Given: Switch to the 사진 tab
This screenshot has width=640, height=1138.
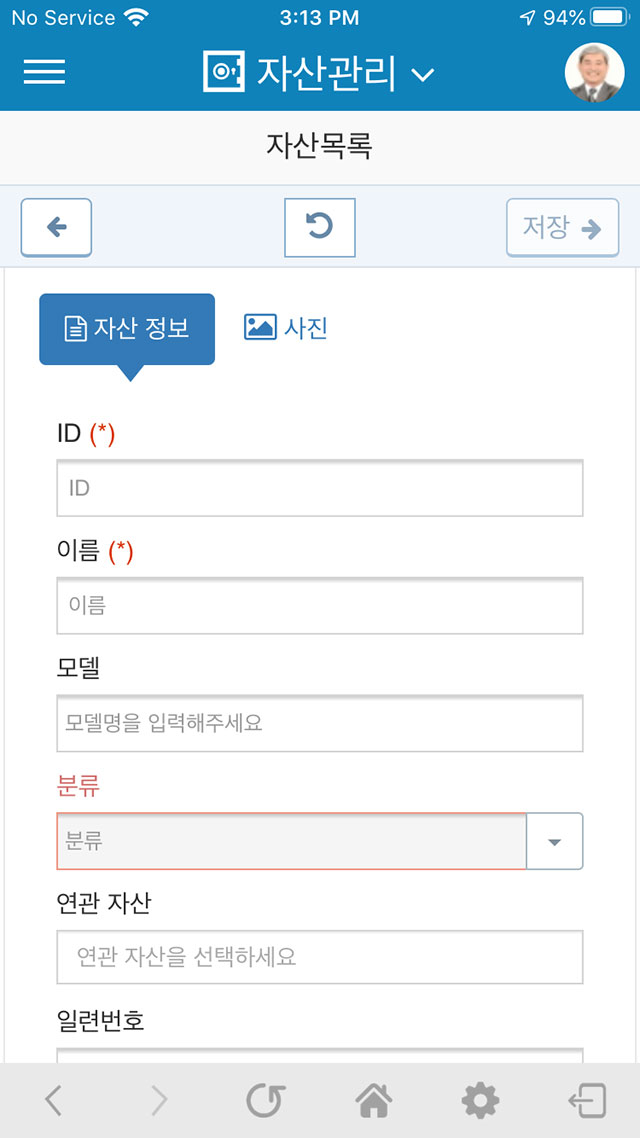Looking at the screenshot, I should (x=286, y=328).
